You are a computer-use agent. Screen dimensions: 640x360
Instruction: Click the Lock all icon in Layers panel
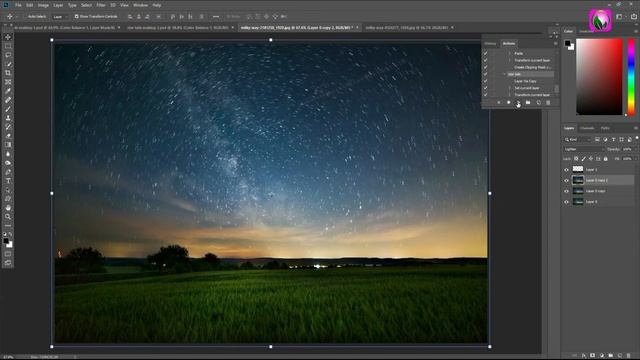tap(606, 159)
